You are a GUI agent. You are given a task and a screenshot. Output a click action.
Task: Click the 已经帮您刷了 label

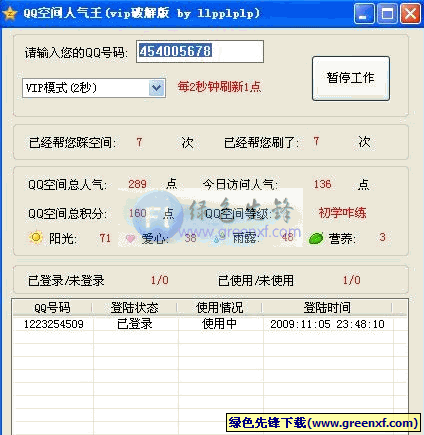(261, 143)
